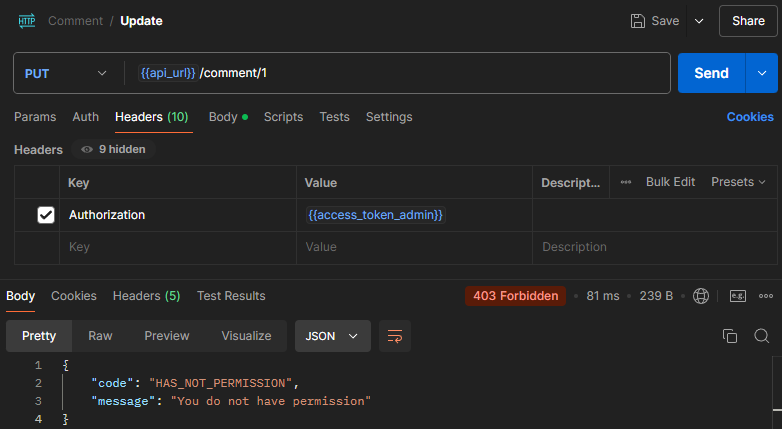
Task: Click the "HAS_NOT_PERMISSION" code value
Action: [x=220, y=383]
